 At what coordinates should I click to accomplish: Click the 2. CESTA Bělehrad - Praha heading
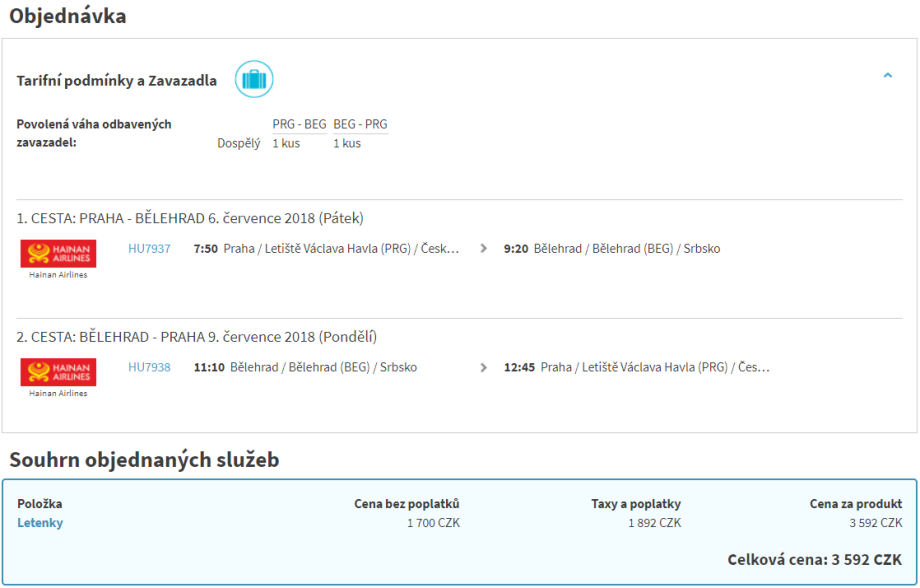196,337
